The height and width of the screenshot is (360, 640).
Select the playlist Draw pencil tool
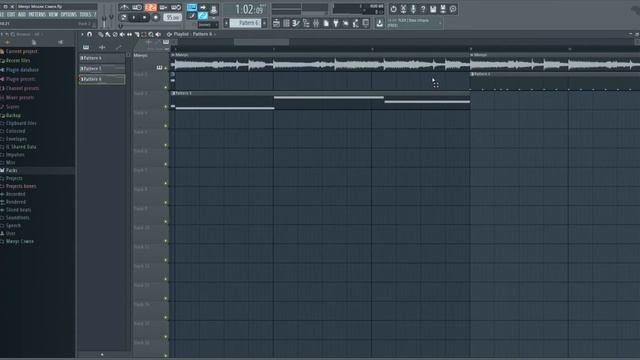click(x=101, y=34)
